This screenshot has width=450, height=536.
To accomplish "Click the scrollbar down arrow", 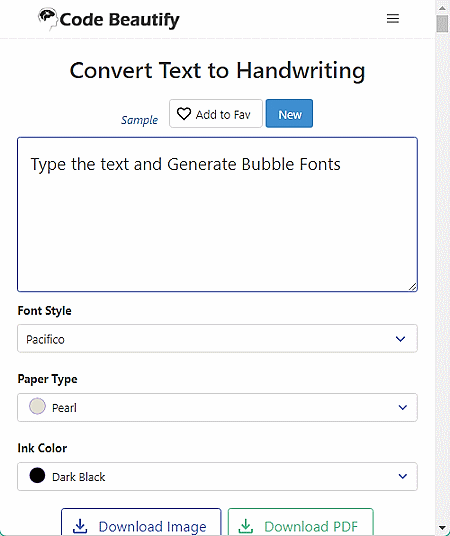I will point(442,527).
